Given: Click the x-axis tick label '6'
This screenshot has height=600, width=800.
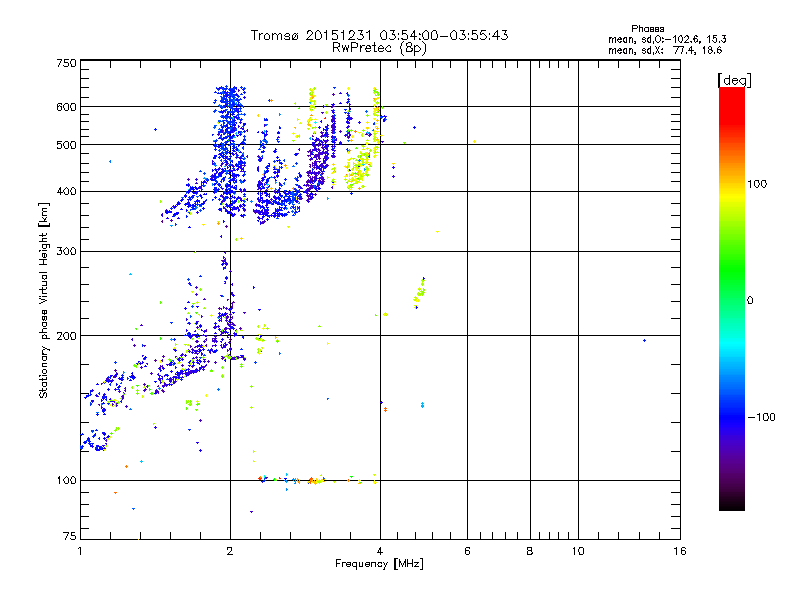Looking at the screenshot, I should coord(467,551).
